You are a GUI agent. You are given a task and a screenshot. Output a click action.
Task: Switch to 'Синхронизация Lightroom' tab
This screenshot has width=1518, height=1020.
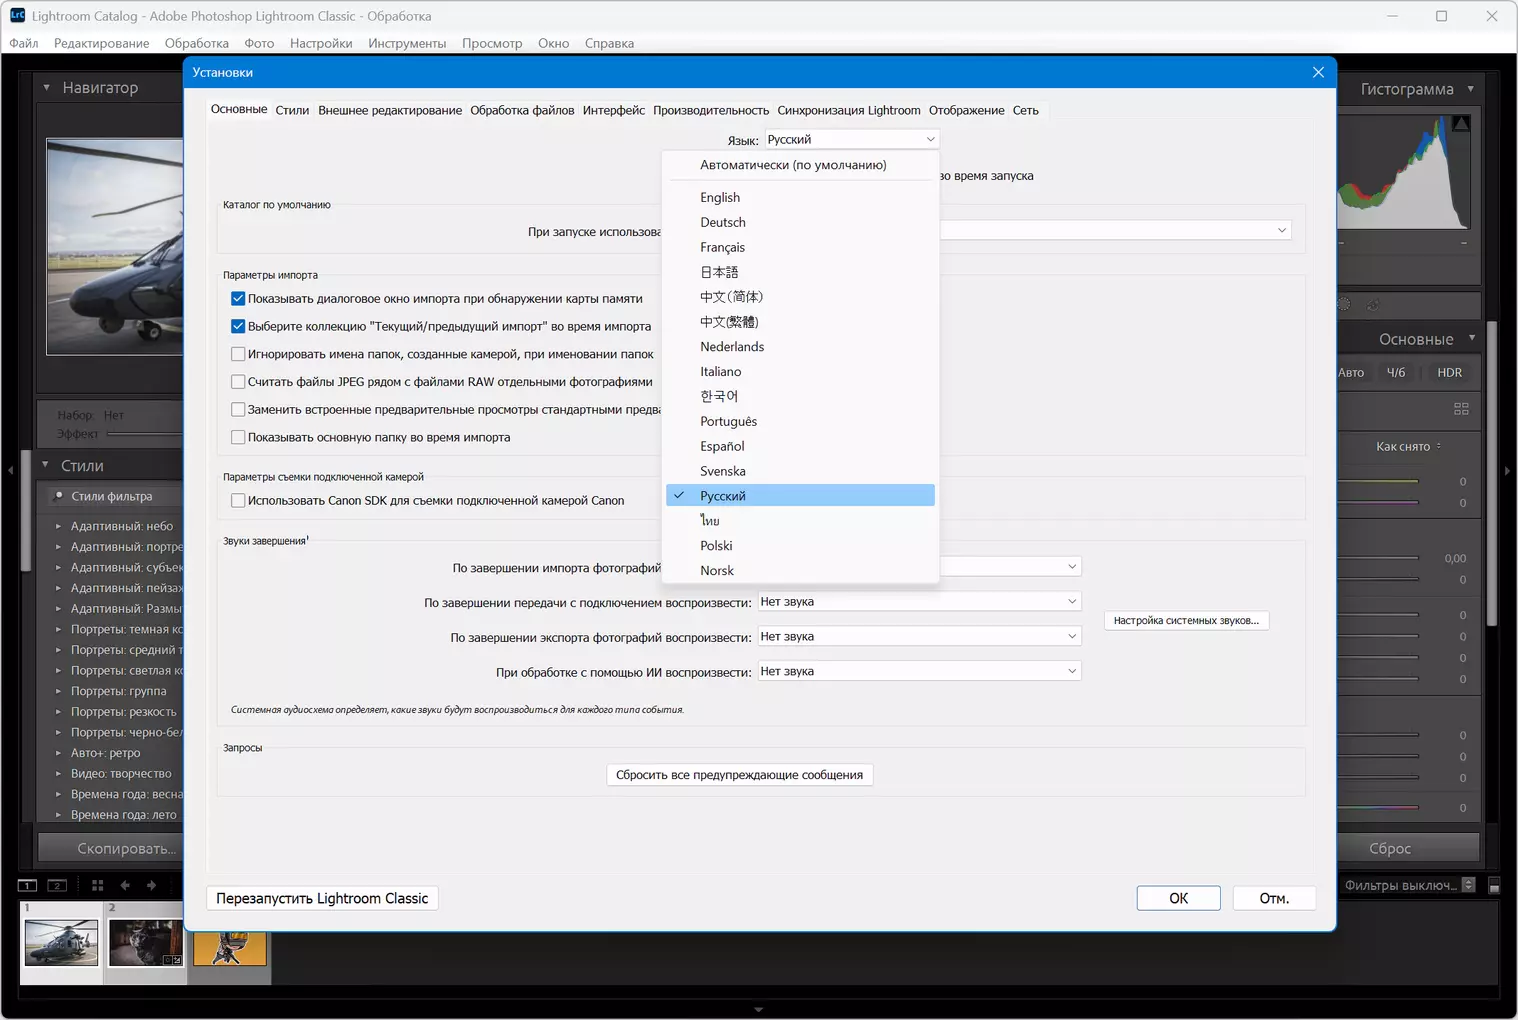849,110
